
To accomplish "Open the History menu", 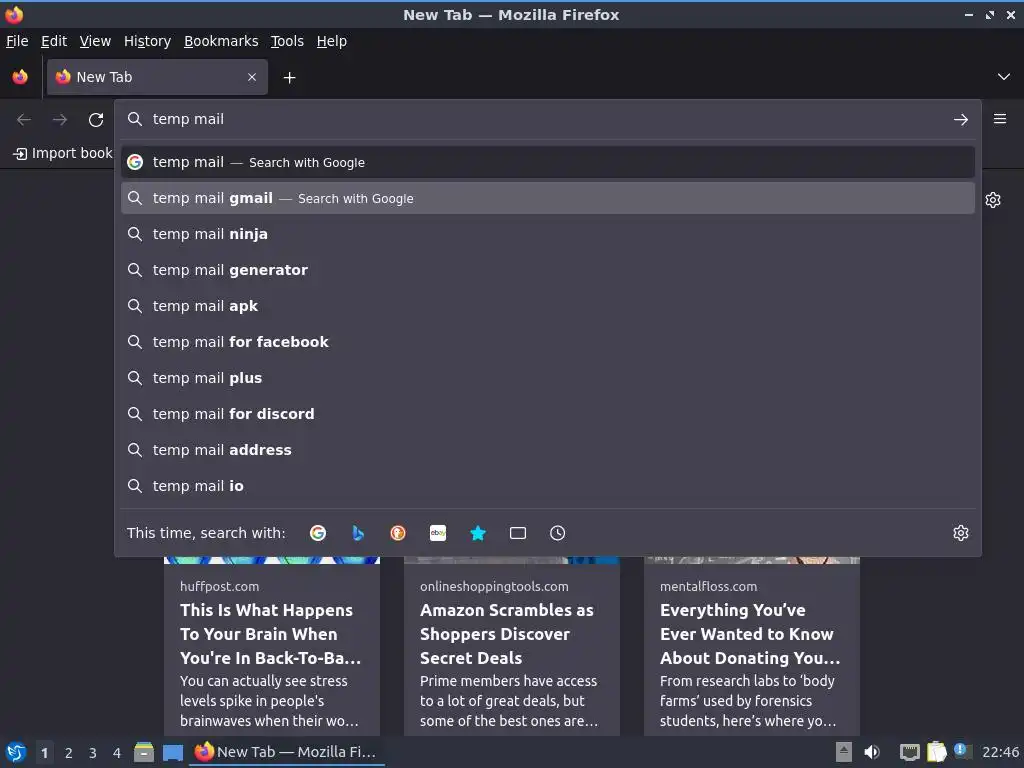I will coord(148,41).
